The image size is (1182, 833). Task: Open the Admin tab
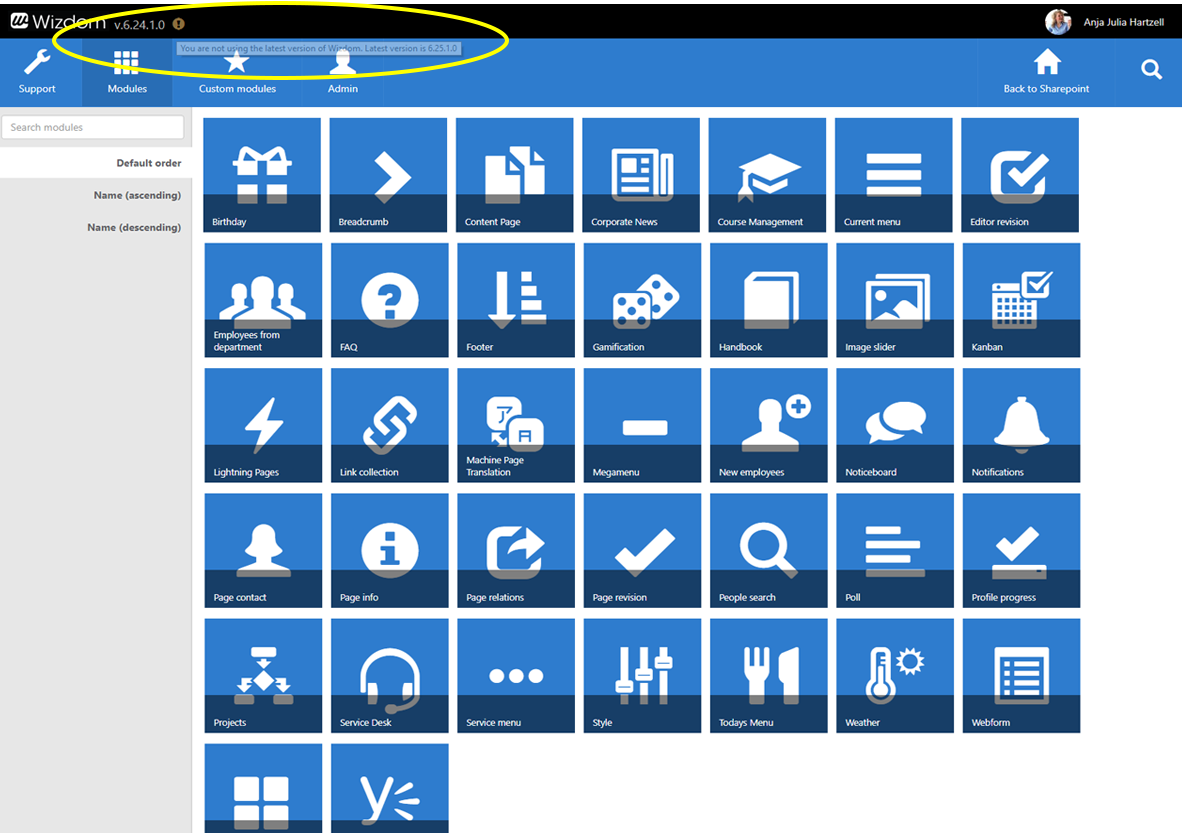click(342, 72)
